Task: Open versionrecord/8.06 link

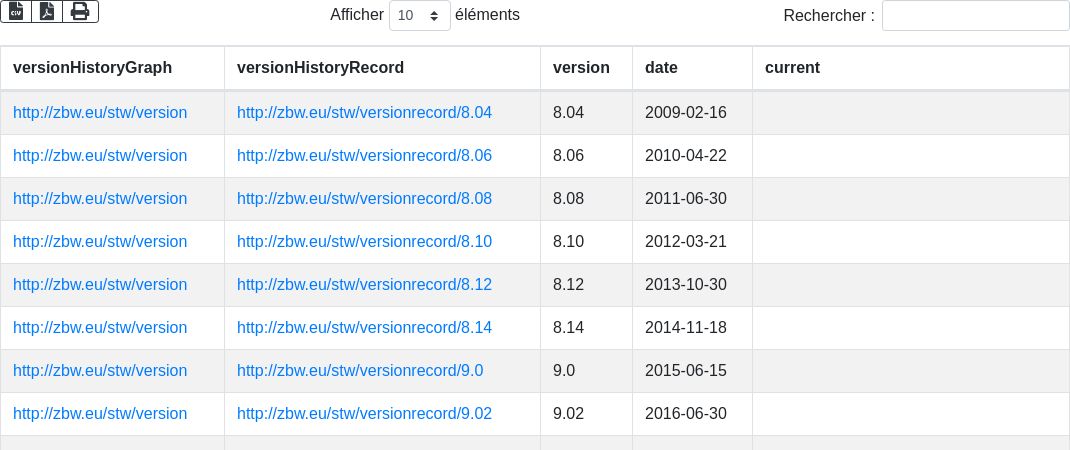Action: pyautogui.click(x=364, y=156)
